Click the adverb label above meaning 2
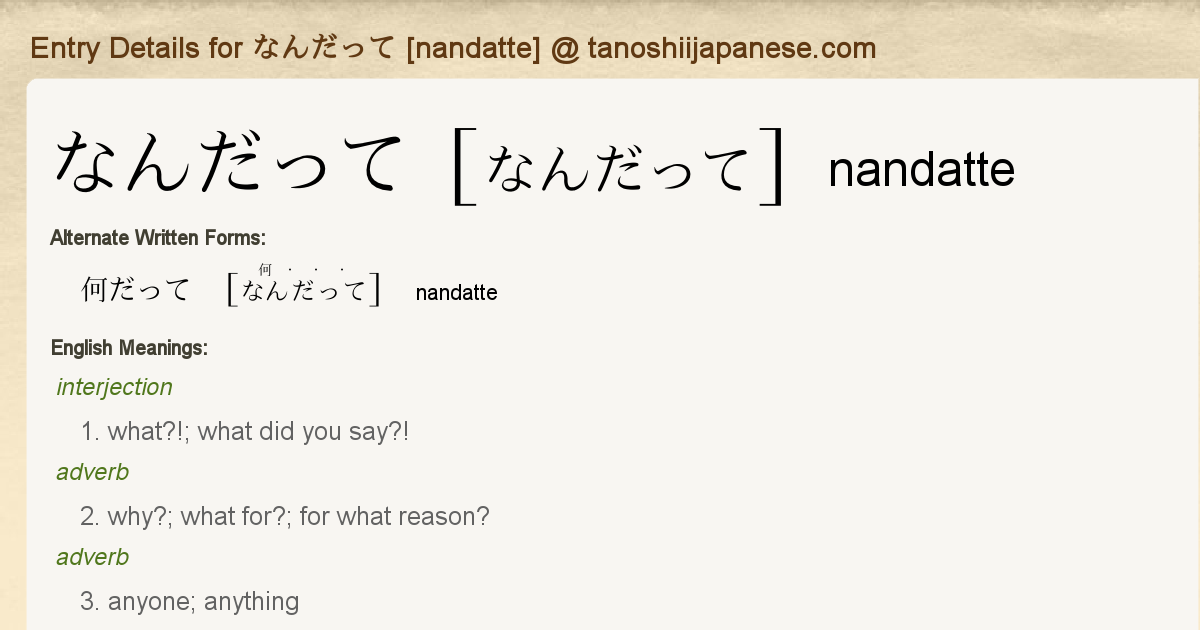 pos(92,472)
